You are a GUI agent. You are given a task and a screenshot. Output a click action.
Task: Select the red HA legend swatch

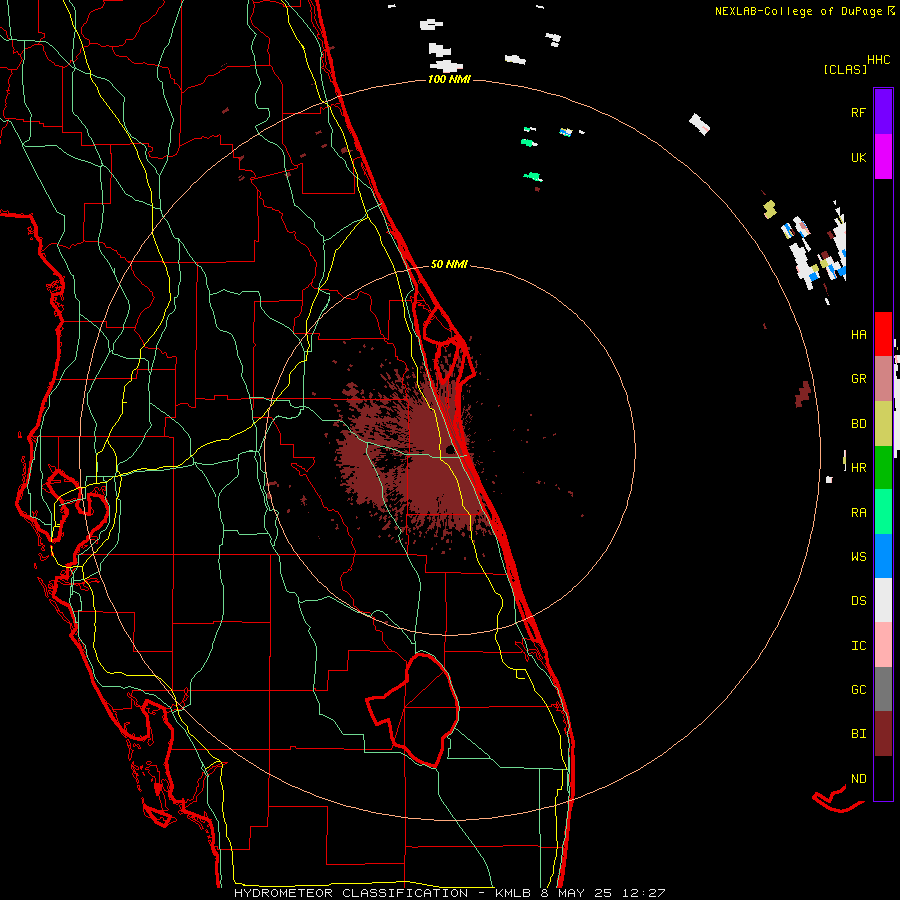point(883,334)
